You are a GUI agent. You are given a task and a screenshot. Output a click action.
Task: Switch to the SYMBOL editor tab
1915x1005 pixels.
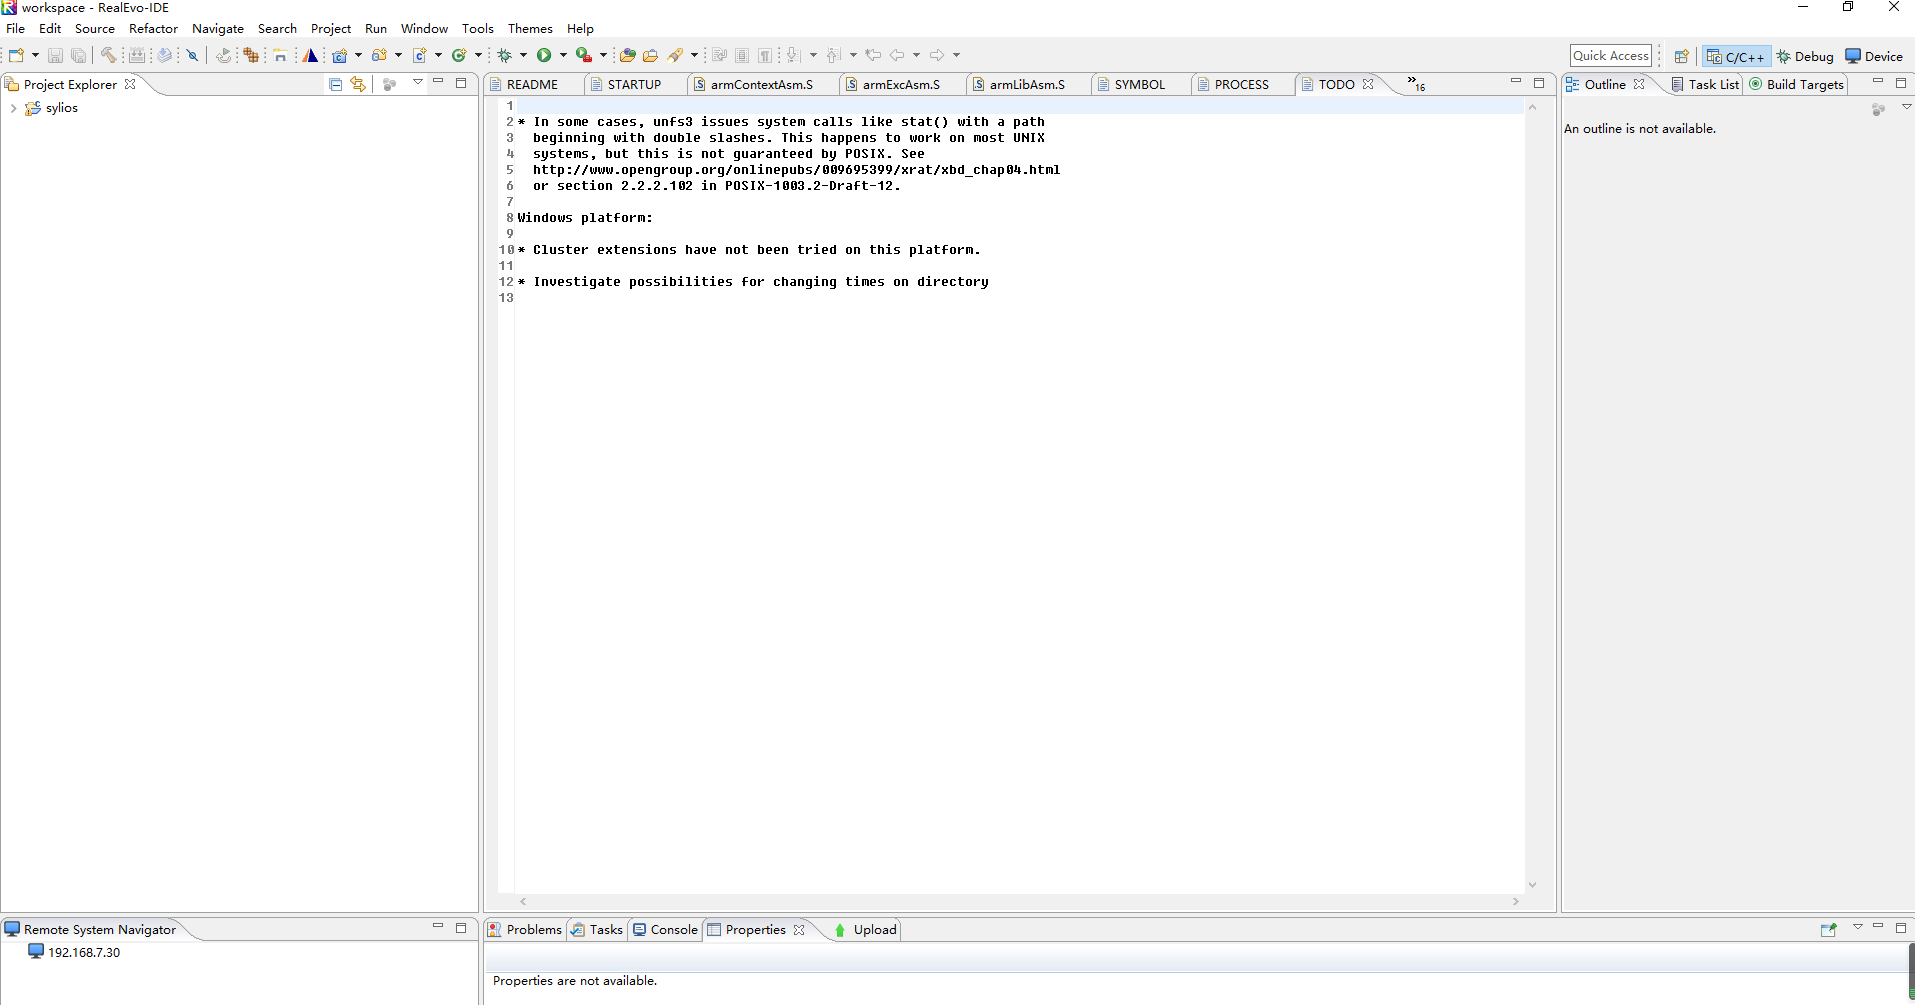pyautogui.click(x=1139, y=84)
